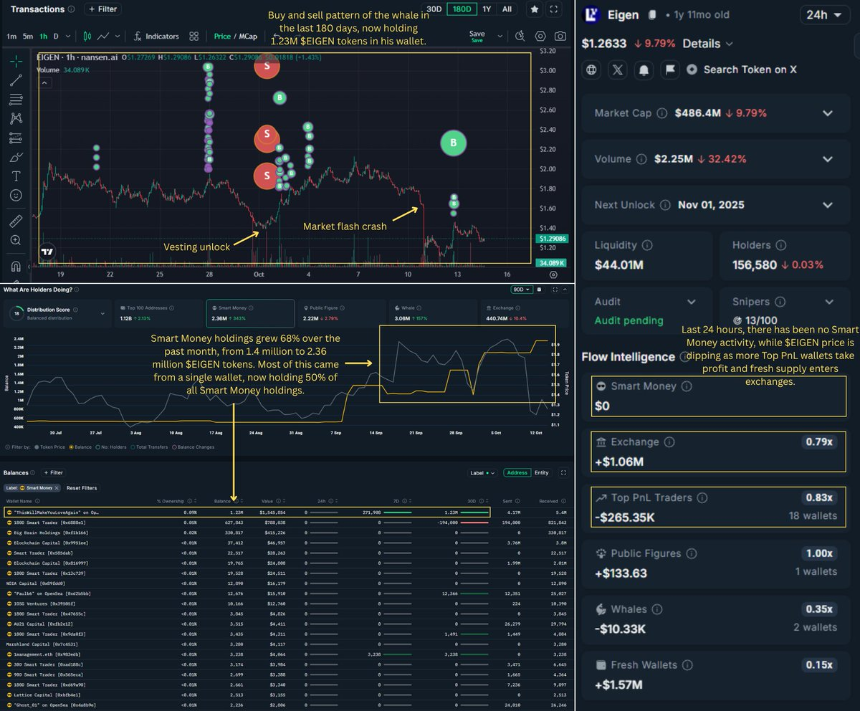Select the measure tool in the chart sidebar
The image size is (860, 711).
click(14, 220)
